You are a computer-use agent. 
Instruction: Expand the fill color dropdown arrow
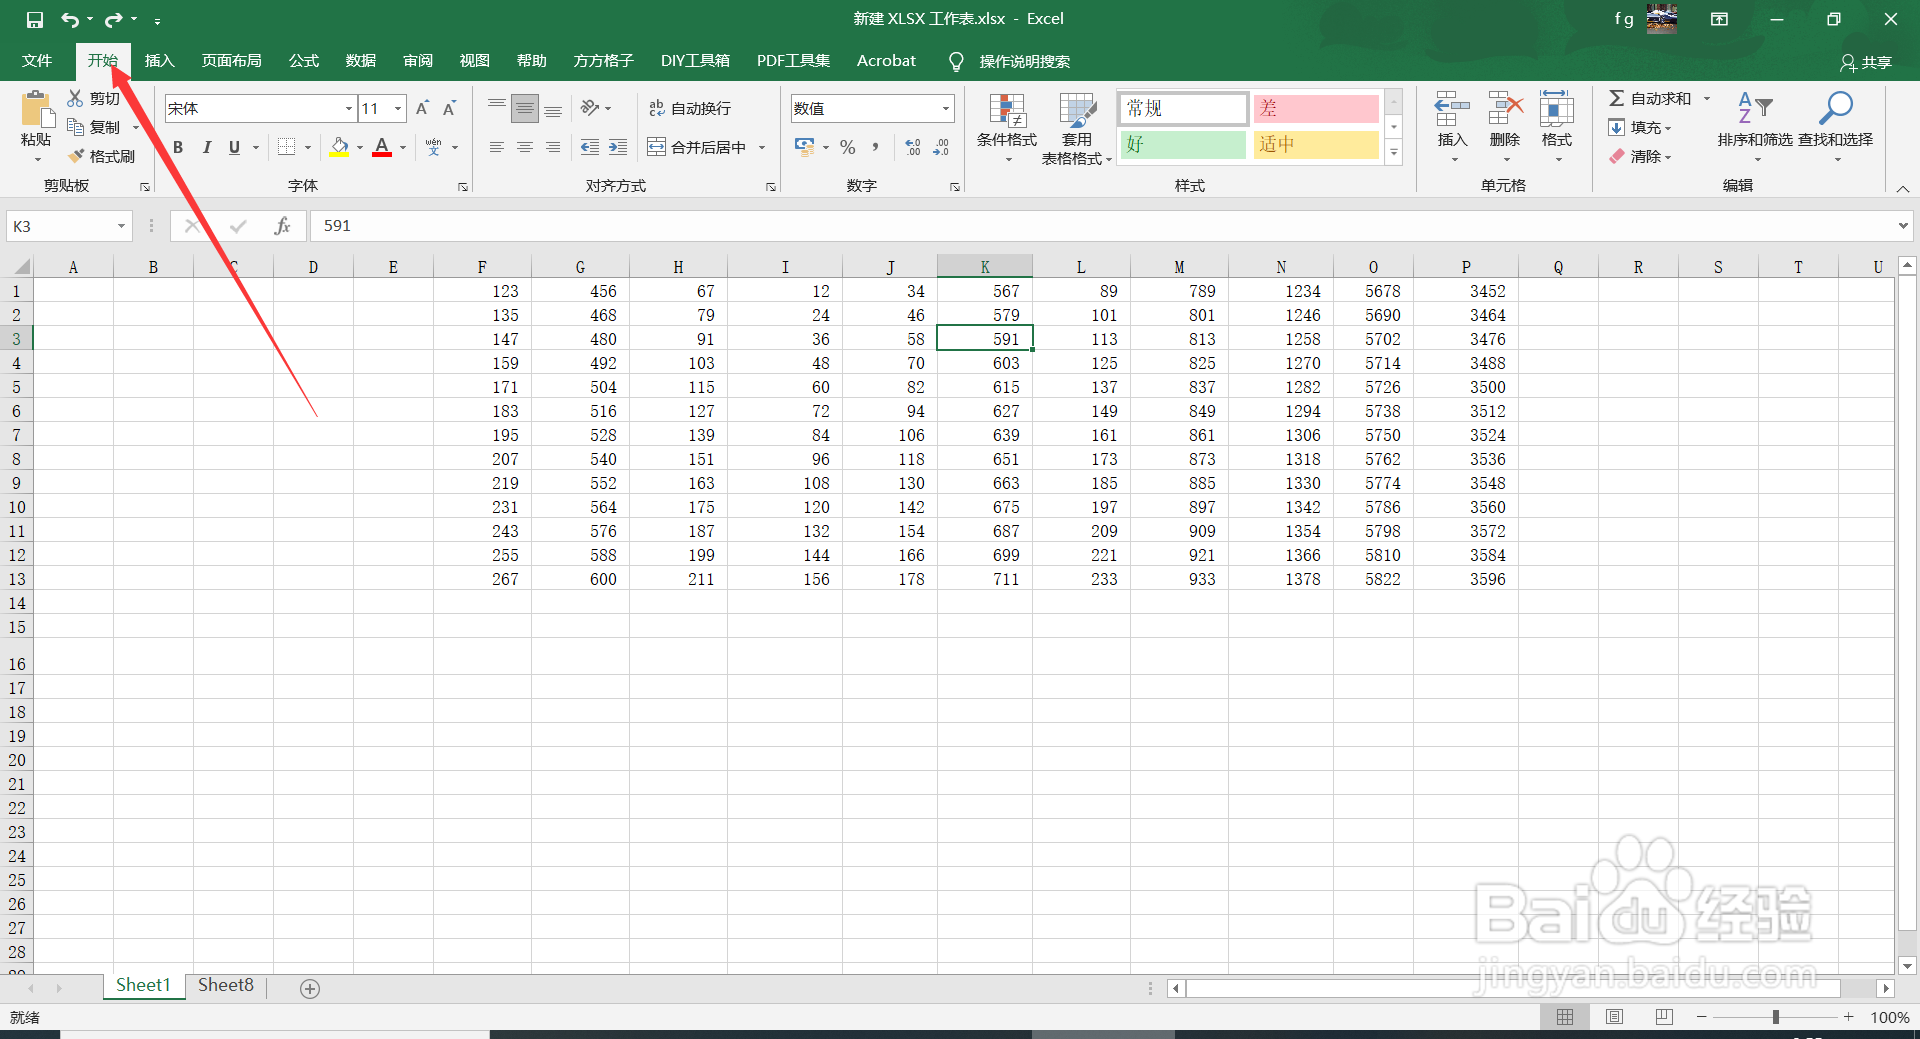pos(359,147)
